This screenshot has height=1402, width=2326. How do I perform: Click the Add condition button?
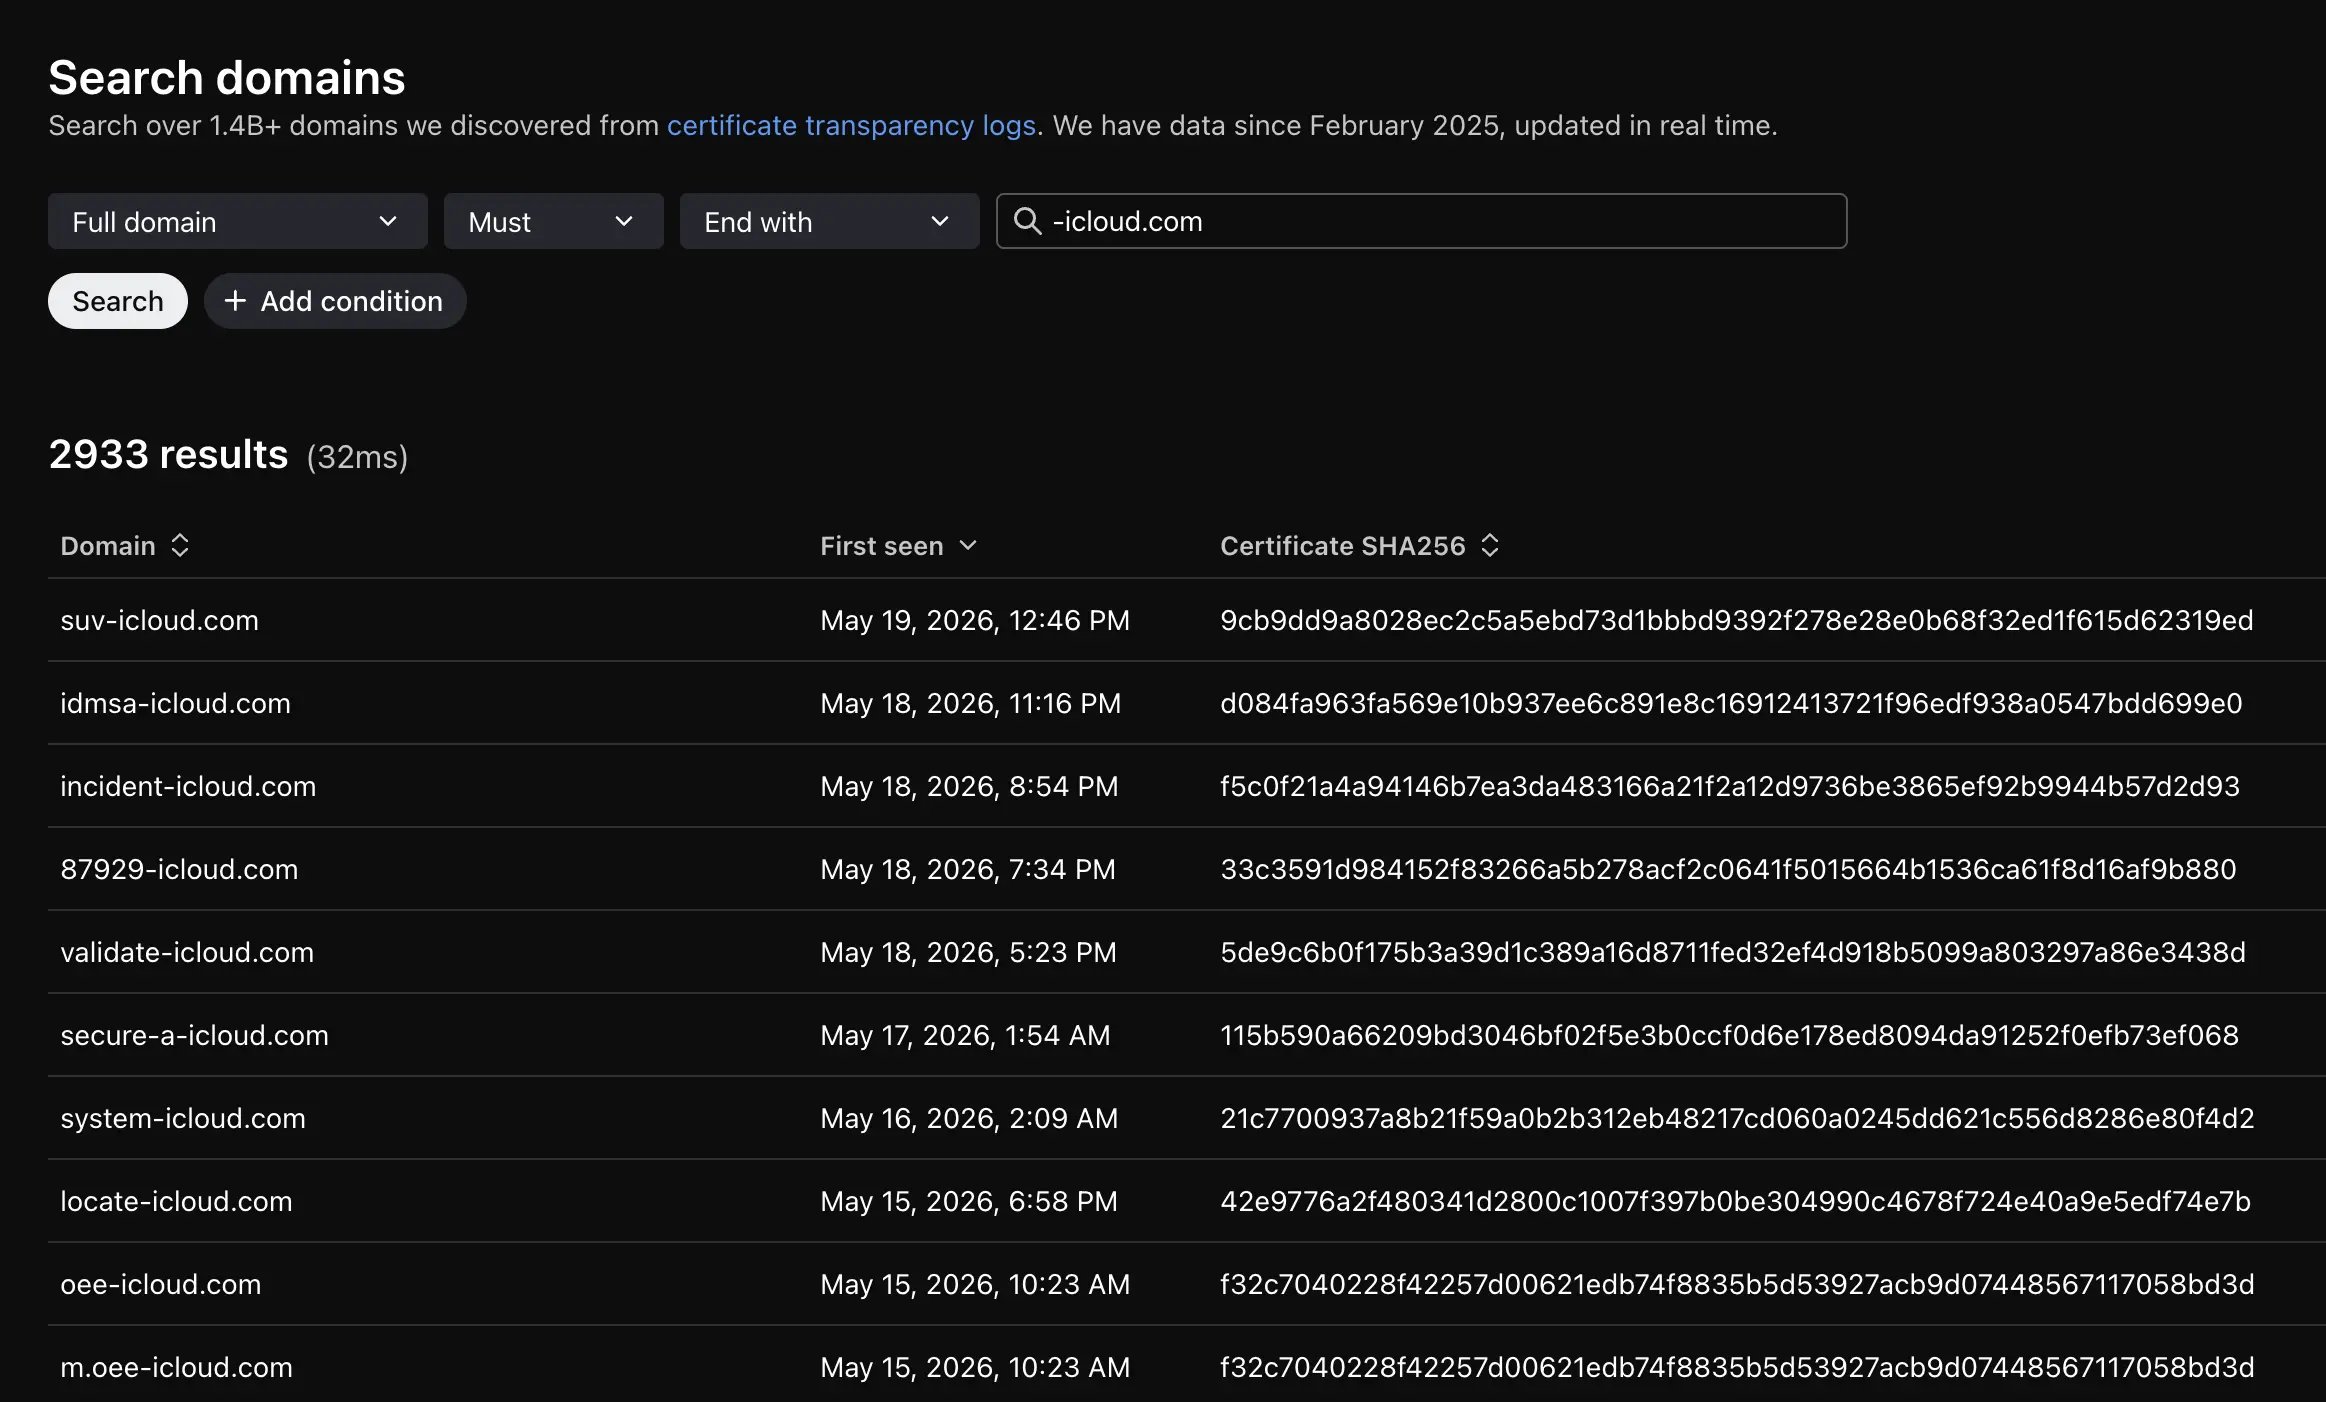click(335, 301)
